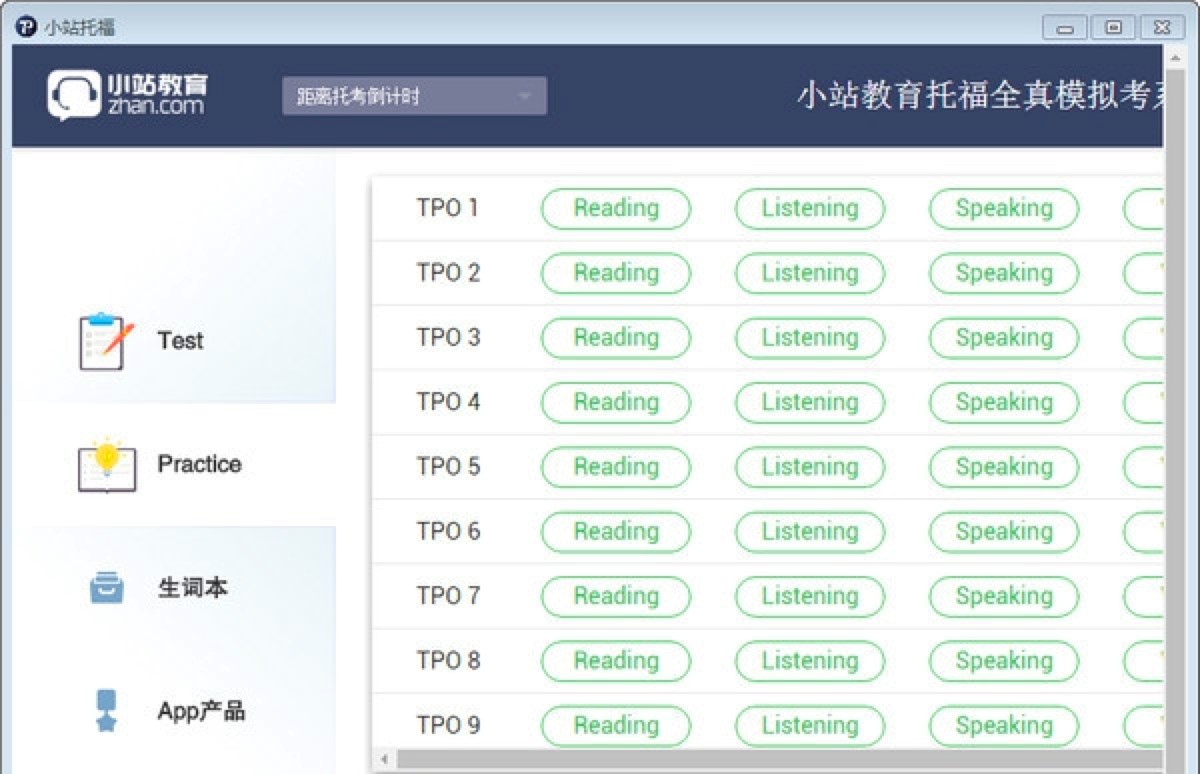Image resolution: width=1200 pixels, height=774 pixels.
Task: Click the horizontal scrollbar left arrow
Action: [x=384, y=760]
